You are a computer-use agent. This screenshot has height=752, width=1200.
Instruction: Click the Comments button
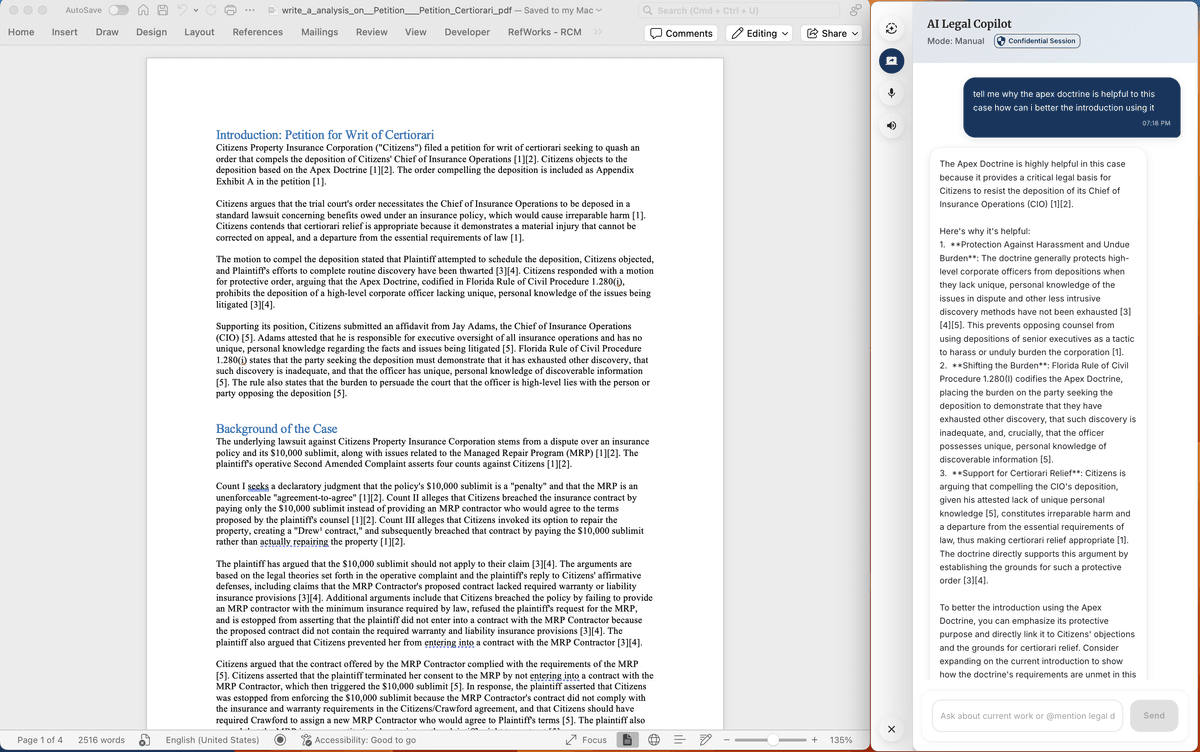[x=681, y=33]
